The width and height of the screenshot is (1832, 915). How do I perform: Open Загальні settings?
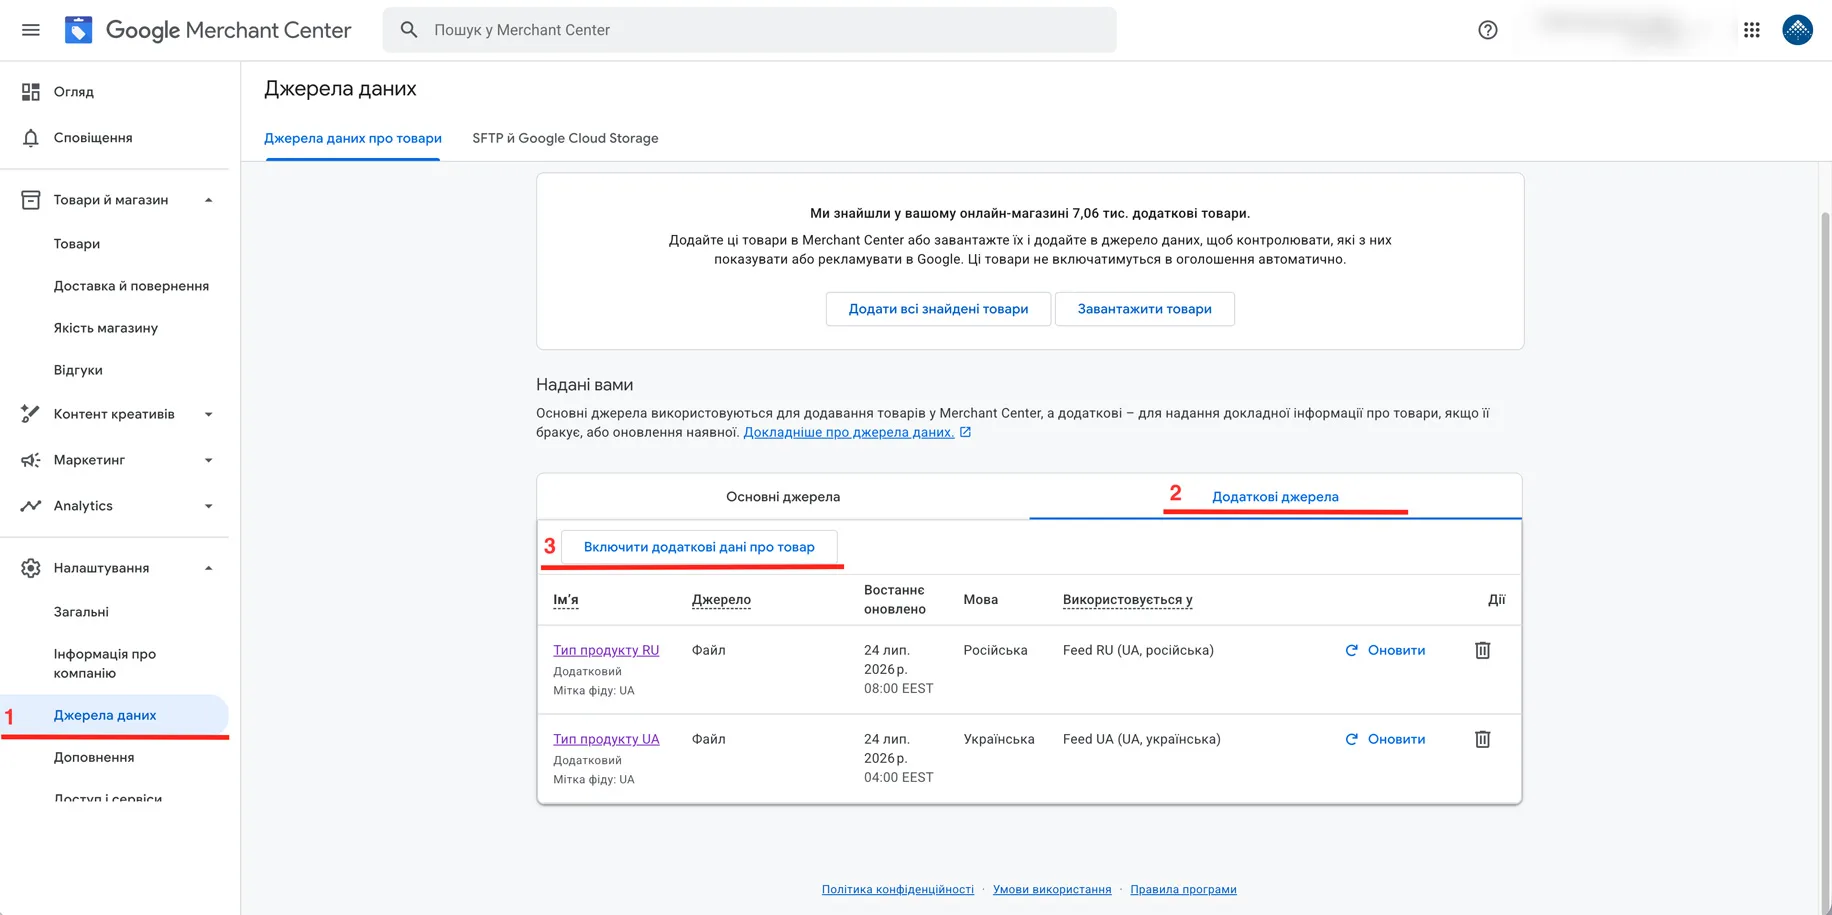click(x=81, y=612)
